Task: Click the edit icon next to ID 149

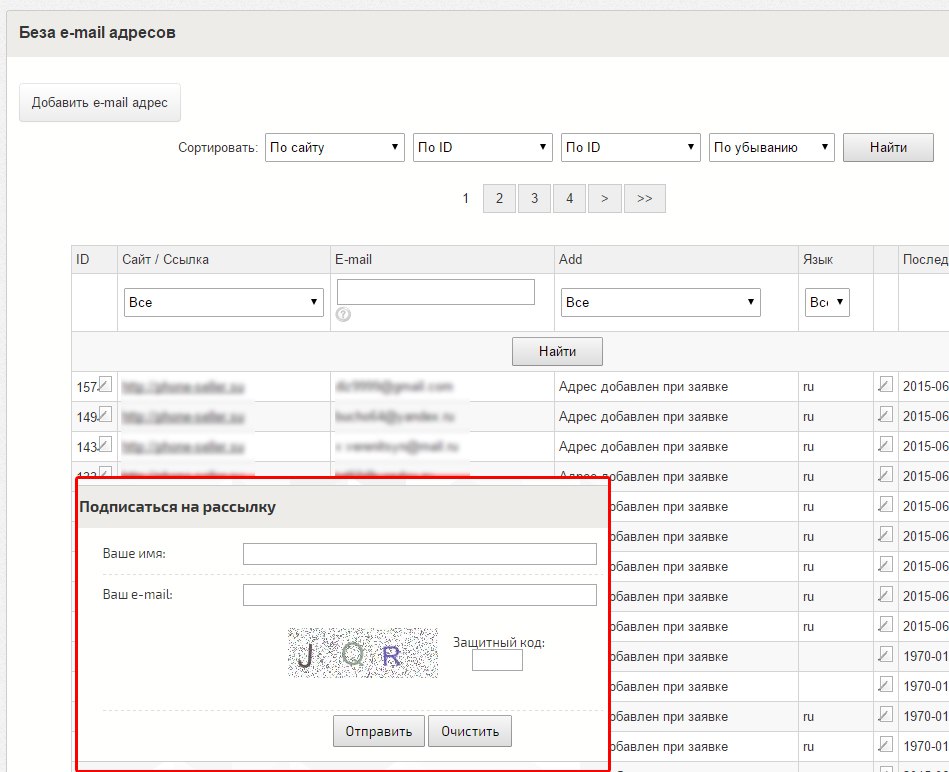Action: tap(105, 414)
